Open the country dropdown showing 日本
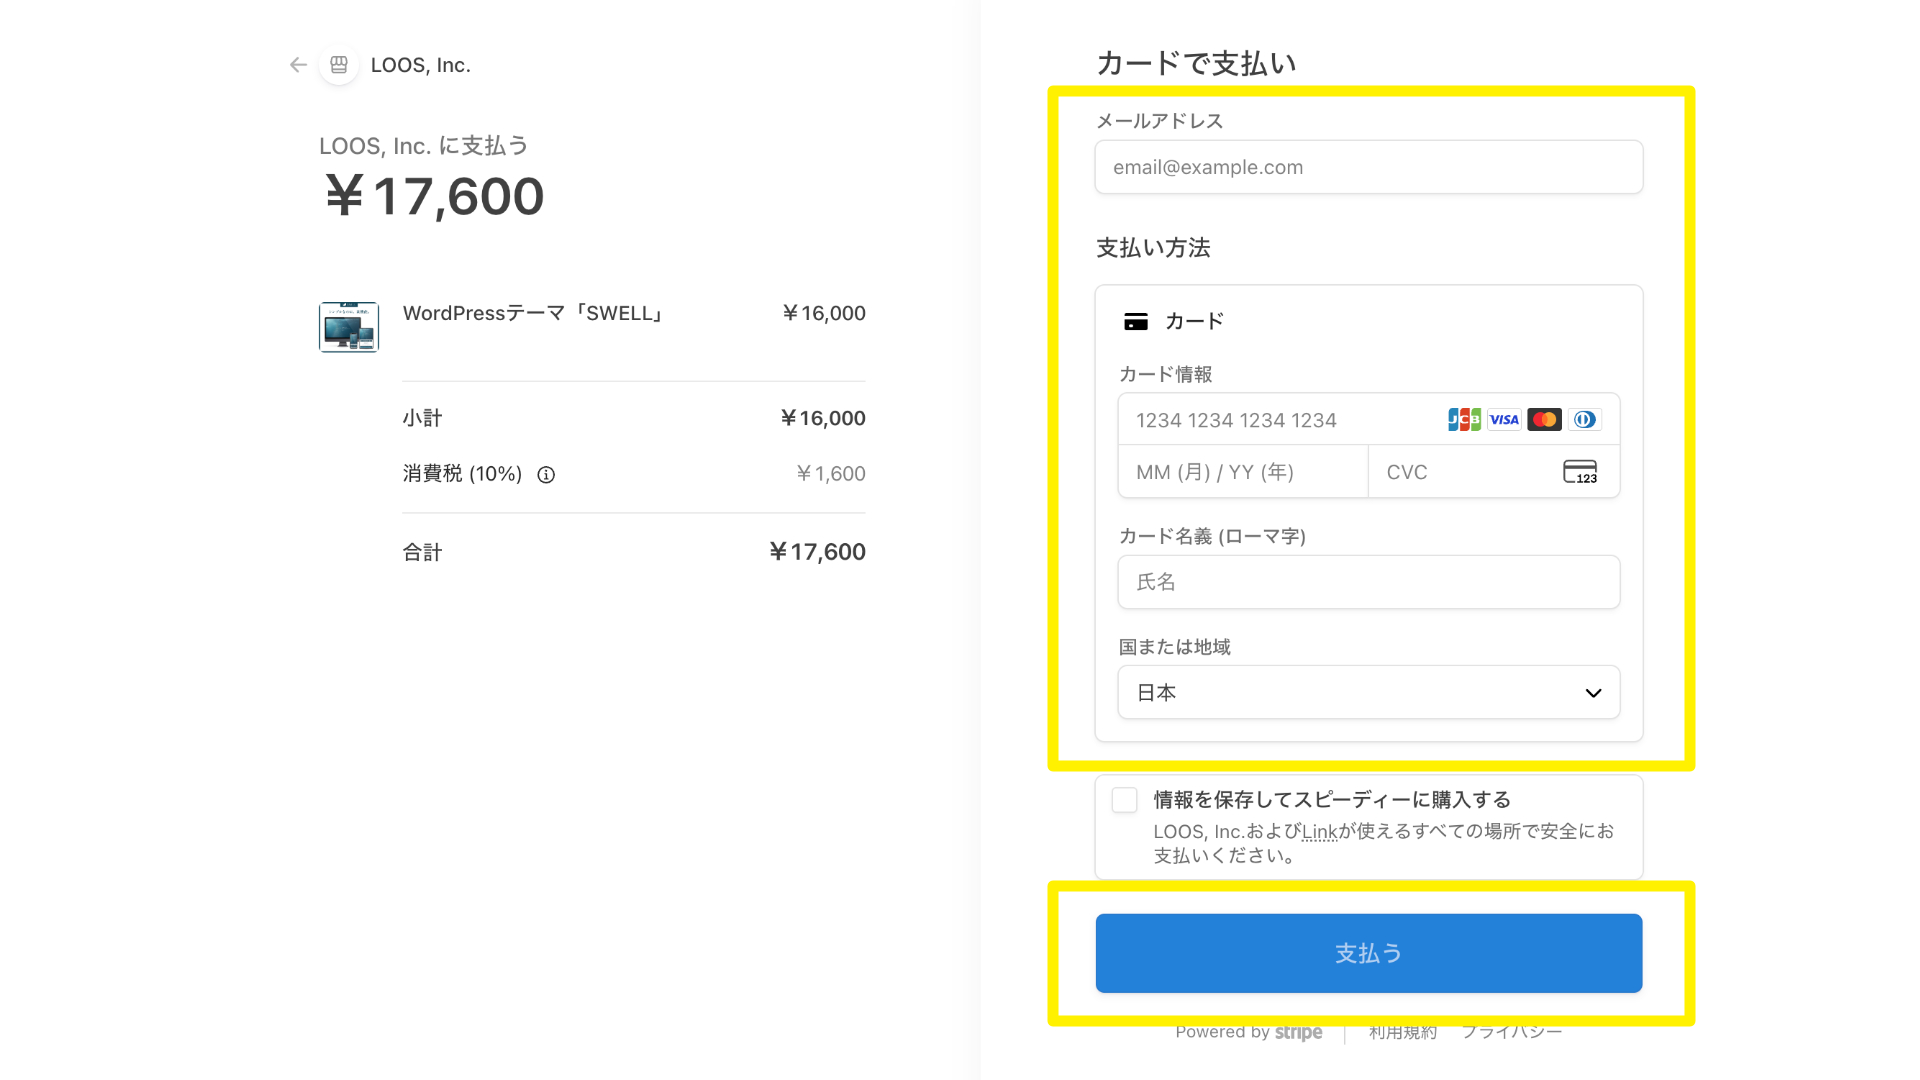 (x=1368, y=692)
